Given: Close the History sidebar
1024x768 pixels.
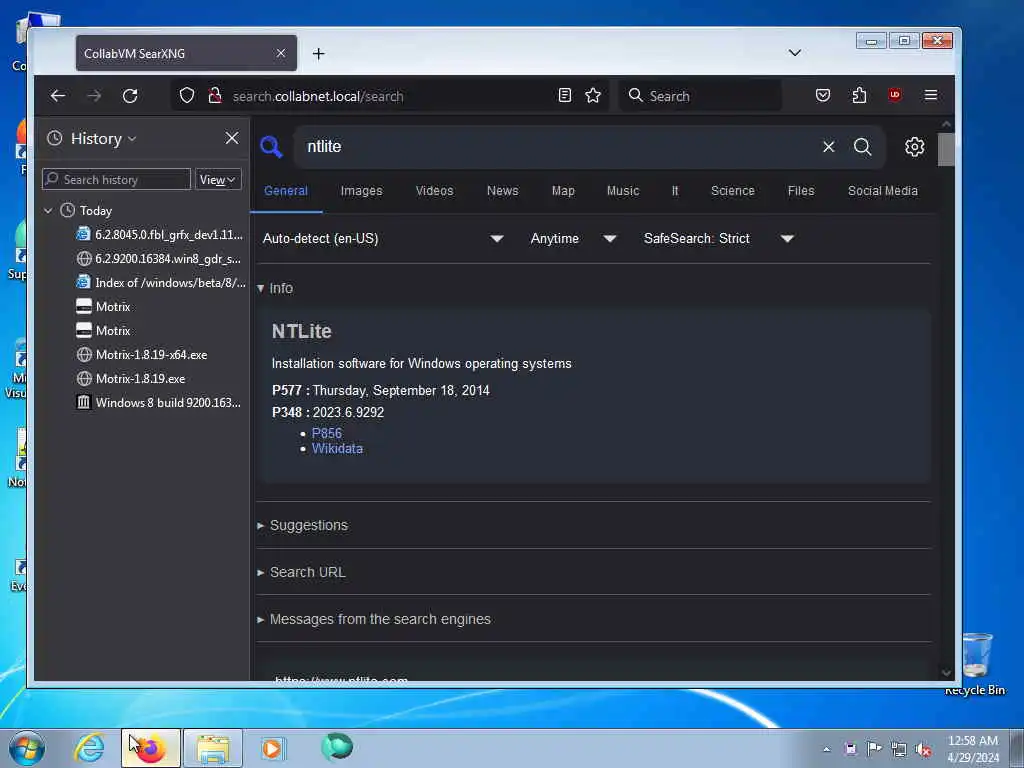Looking at the screenshot, I should click(232, 138).
